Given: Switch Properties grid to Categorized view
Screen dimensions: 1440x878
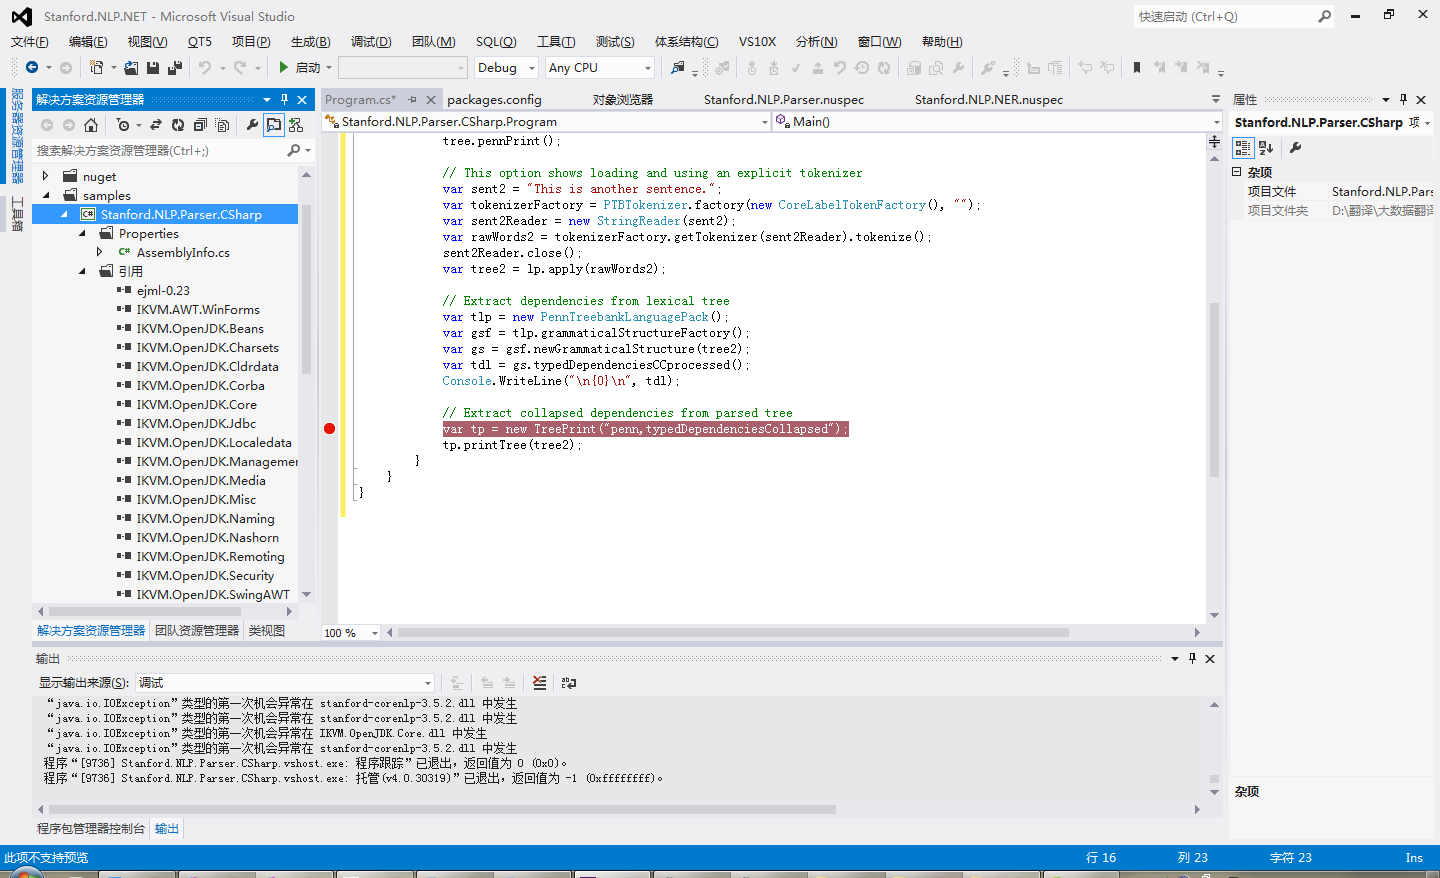Looking at the screenshot, I should click(x=1243, y=147).
